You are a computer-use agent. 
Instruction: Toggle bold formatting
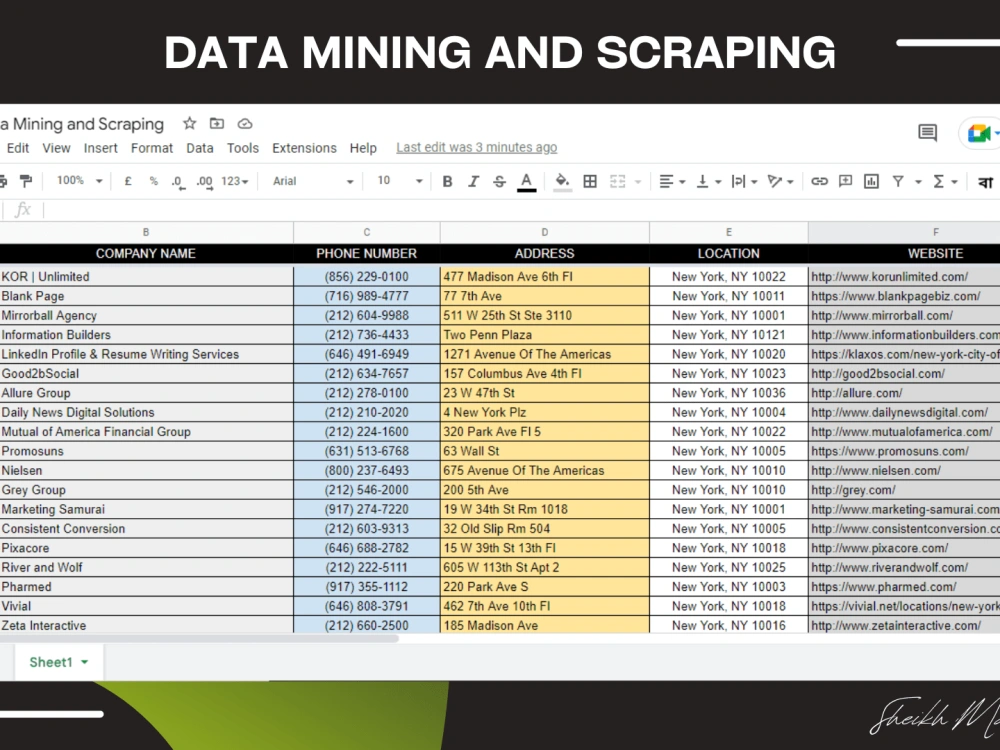click(x=447, y=181)
